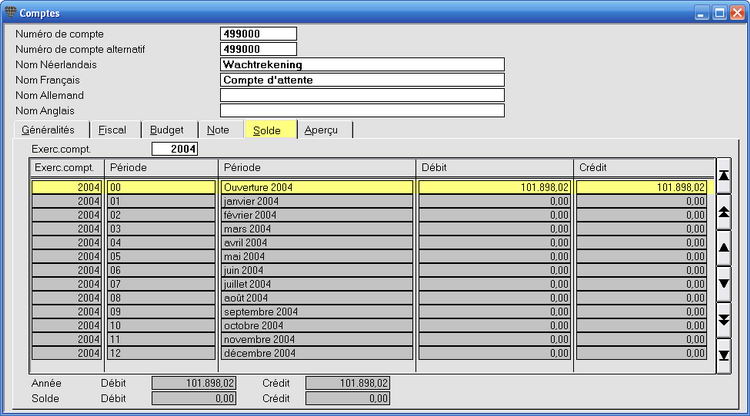
Task: Click the Année Débit total field
Action: click(x=194, y=383)
